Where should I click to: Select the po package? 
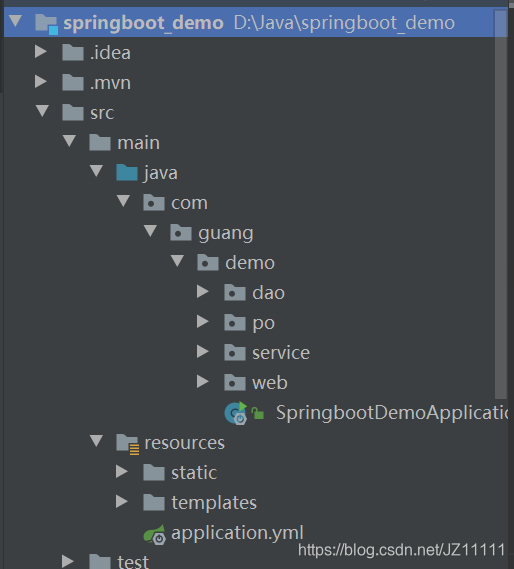[264, 323]
